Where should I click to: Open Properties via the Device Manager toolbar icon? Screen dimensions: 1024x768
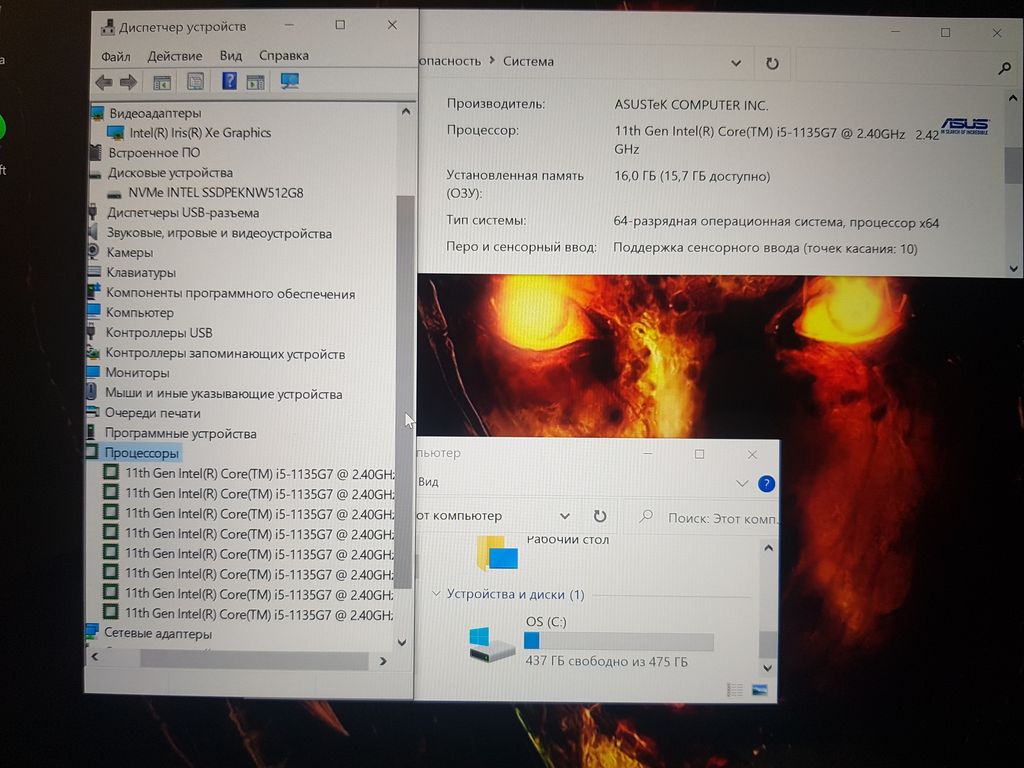coord(196,82)
